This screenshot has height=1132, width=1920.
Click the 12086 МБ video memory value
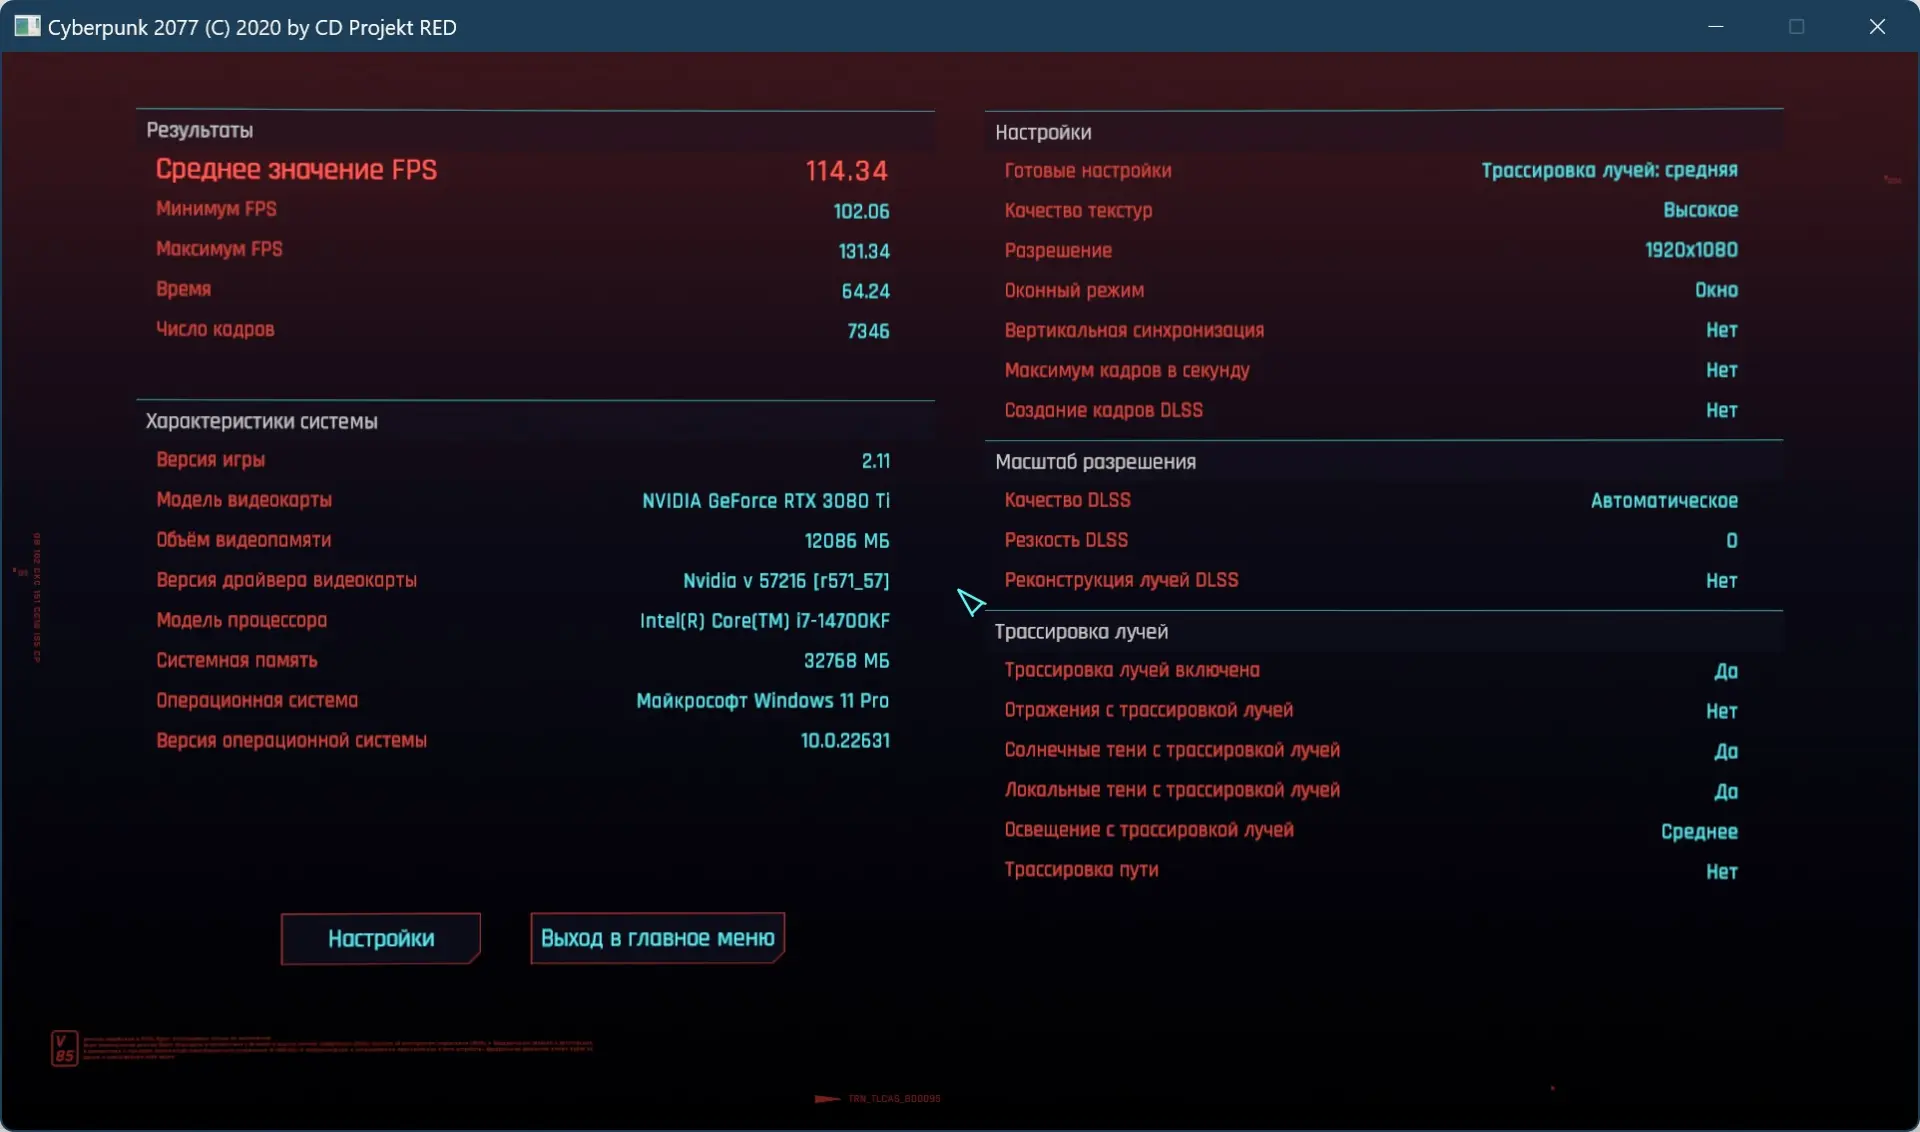pyautogui.click(x=847, y=541)
